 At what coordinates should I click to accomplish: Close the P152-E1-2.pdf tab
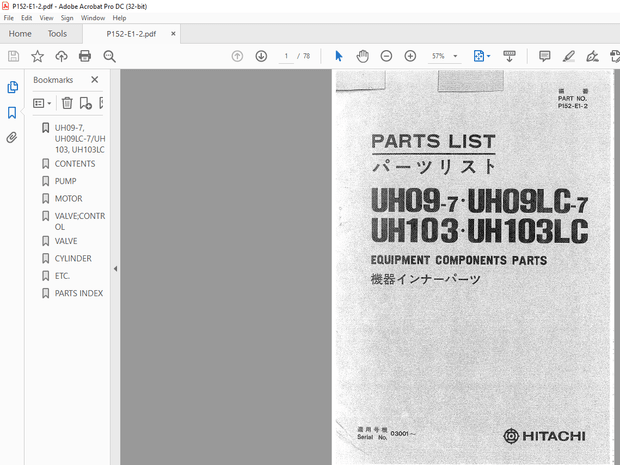coord(173,34)
